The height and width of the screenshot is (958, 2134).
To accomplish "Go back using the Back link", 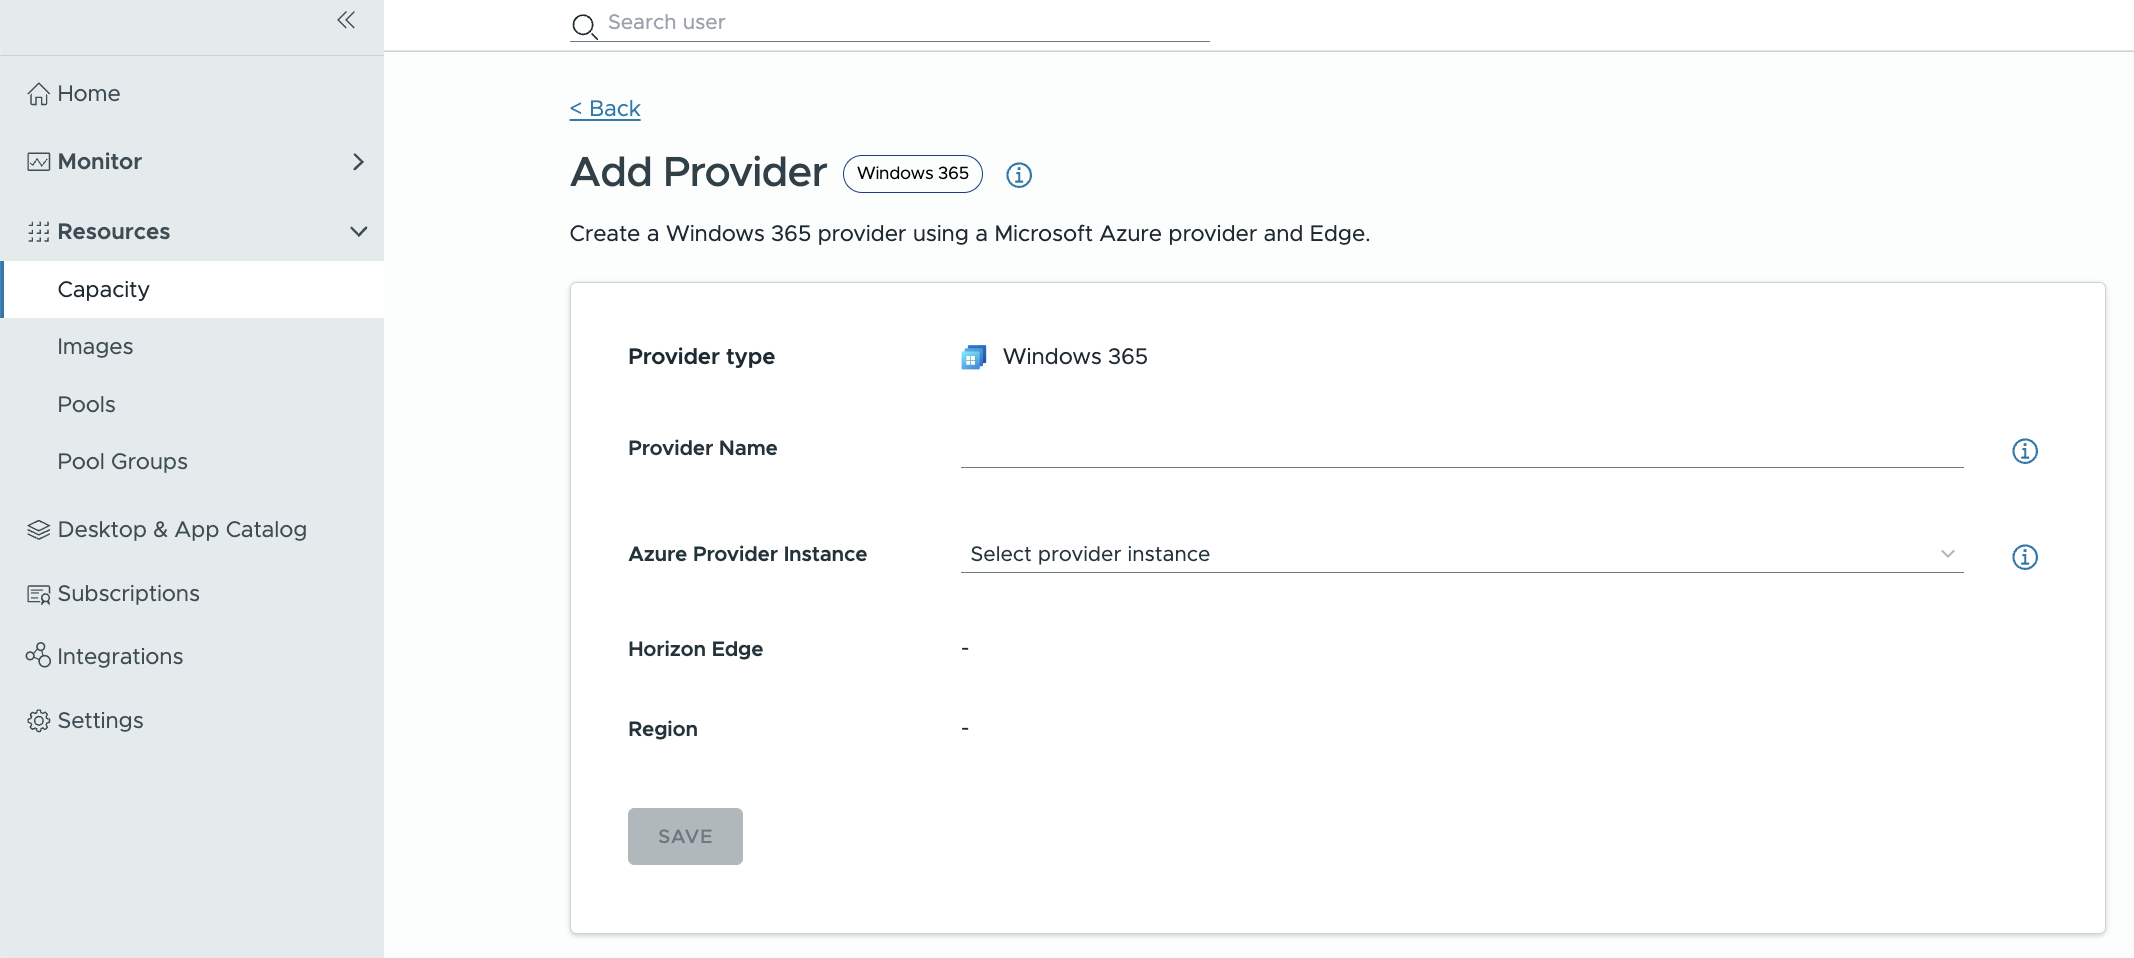I will point(605,109).
